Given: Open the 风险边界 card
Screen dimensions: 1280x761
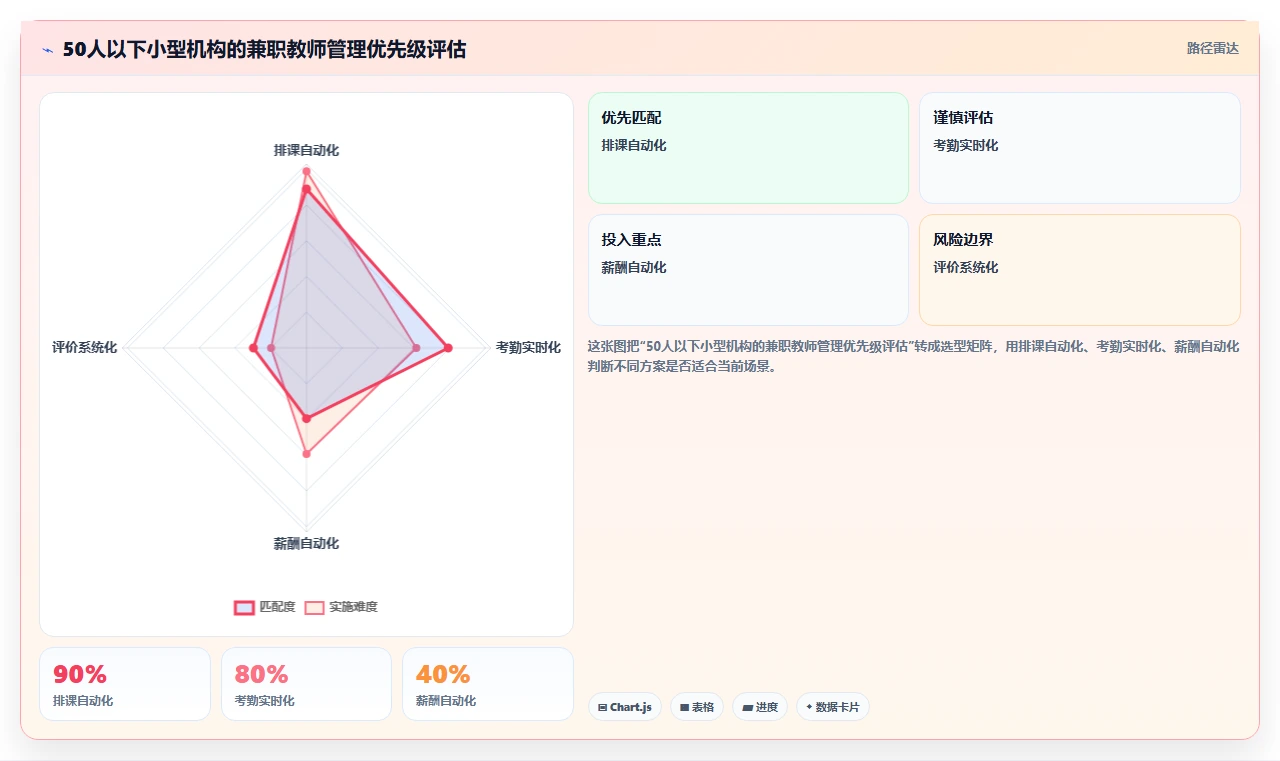Looking at the screenshot, I should pos(1080,270).
